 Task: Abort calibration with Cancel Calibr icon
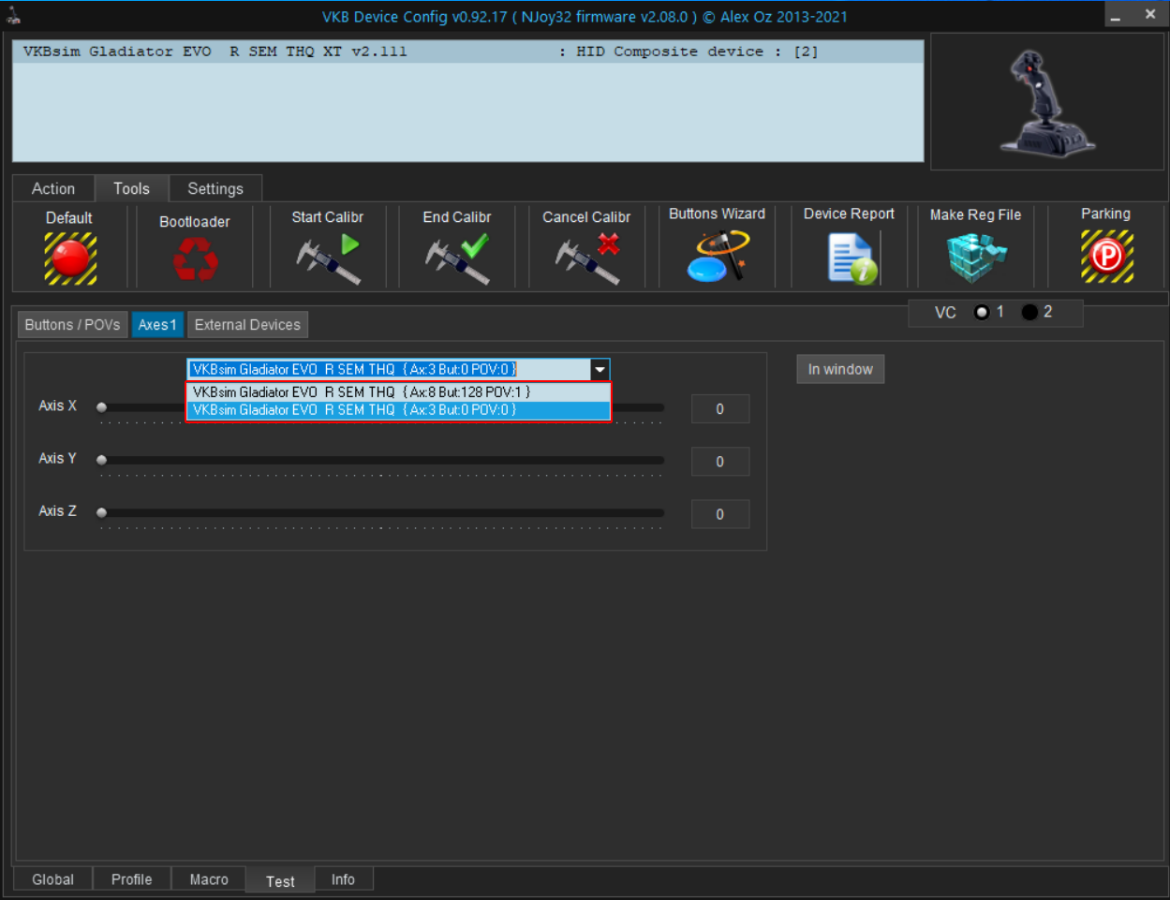[587, 258]
